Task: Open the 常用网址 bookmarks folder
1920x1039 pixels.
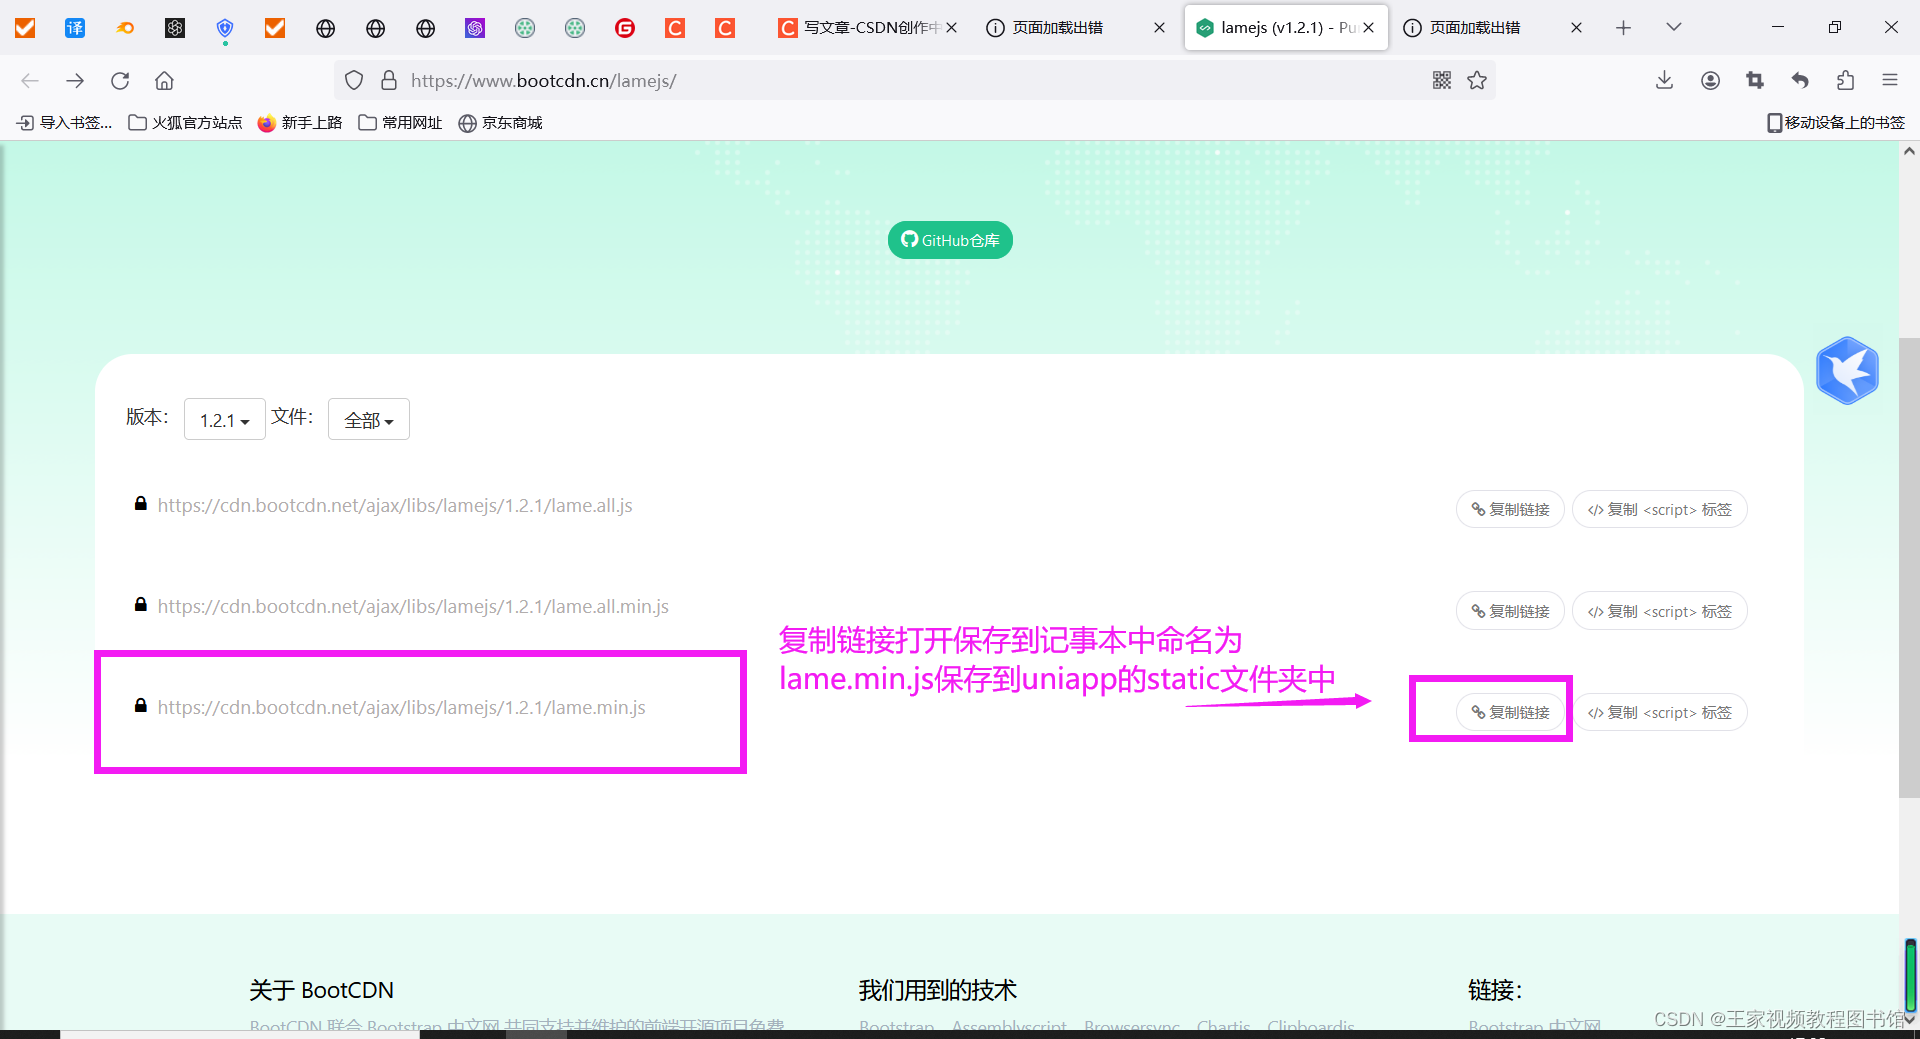Action: pyautogui.click(x=400, y=123)
